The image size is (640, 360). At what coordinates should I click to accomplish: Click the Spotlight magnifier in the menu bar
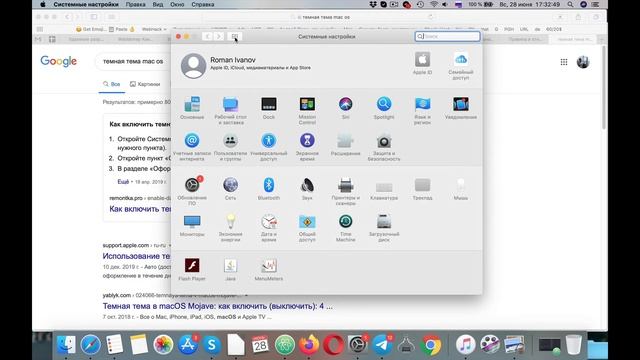(570, 4)
